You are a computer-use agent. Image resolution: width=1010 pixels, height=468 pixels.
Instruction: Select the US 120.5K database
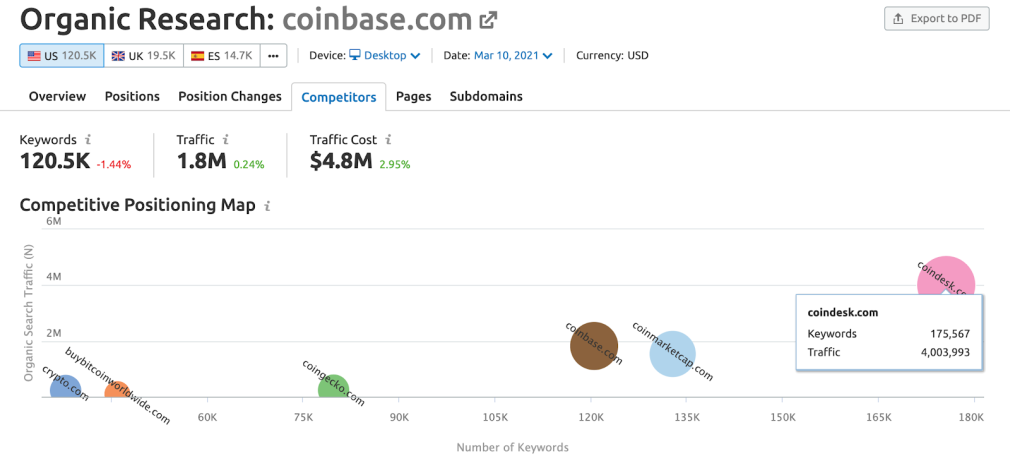[62, 56]
